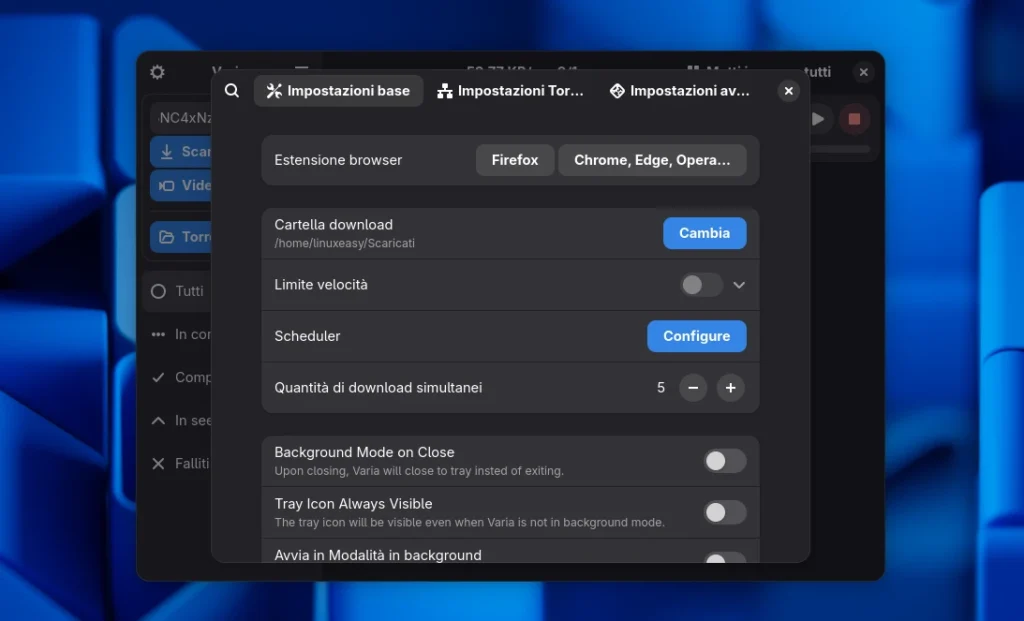Image resolution: width=1024 pixels, height=621 pixels.
Task: Toggle the Limite velocità switch
Action: 701,285
